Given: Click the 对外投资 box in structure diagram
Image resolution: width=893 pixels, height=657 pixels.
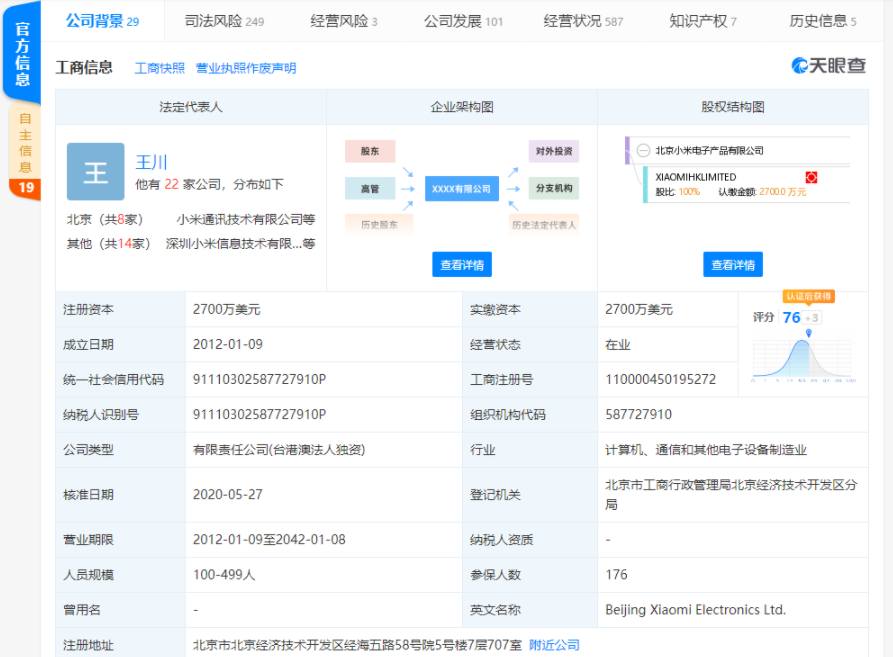Looking at the screenshot, I should 553,151.
